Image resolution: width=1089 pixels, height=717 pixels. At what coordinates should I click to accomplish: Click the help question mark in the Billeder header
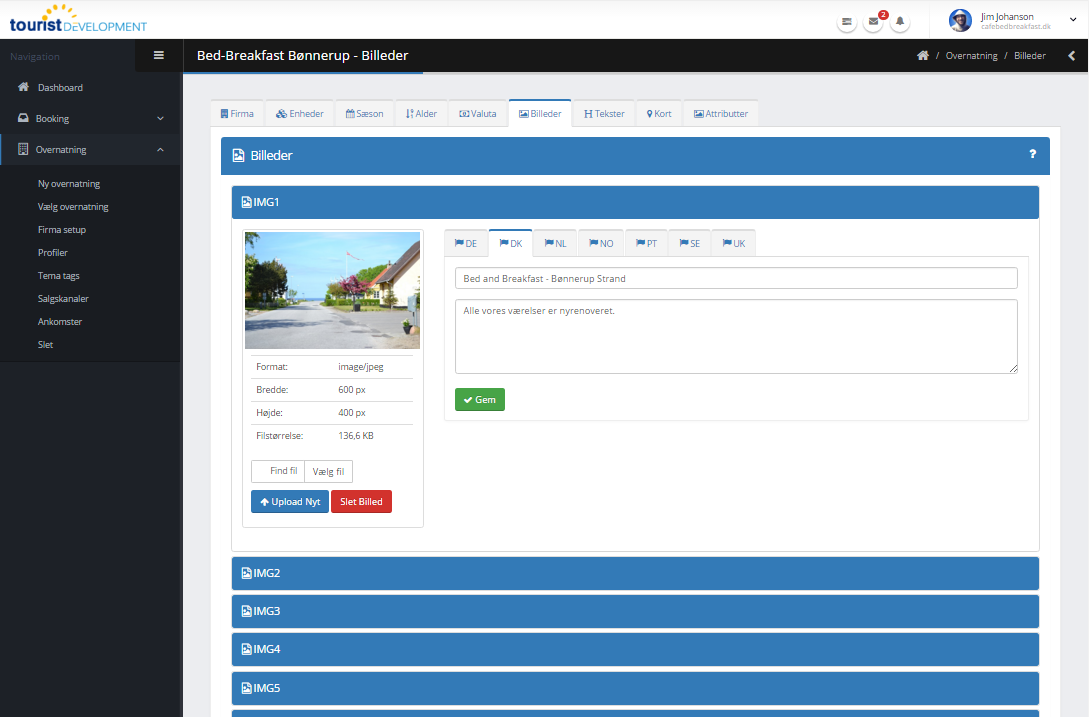click(x=1033, y=154)
